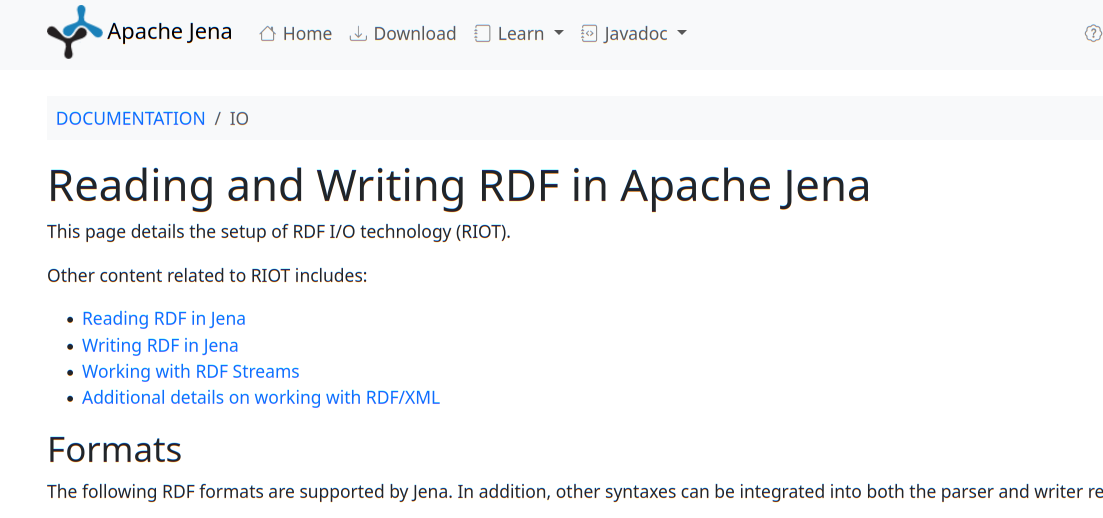Open the Javadoc menu label
The image size is (1103, 518).
tap(636, 33)
